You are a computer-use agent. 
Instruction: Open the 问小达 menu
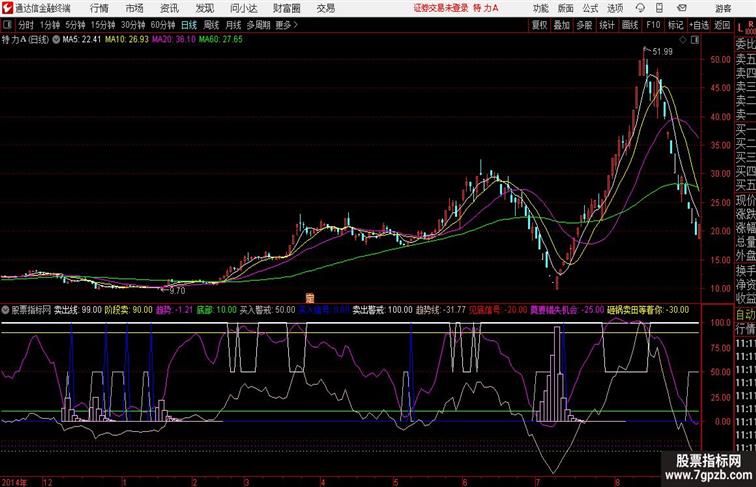[244, 8]
